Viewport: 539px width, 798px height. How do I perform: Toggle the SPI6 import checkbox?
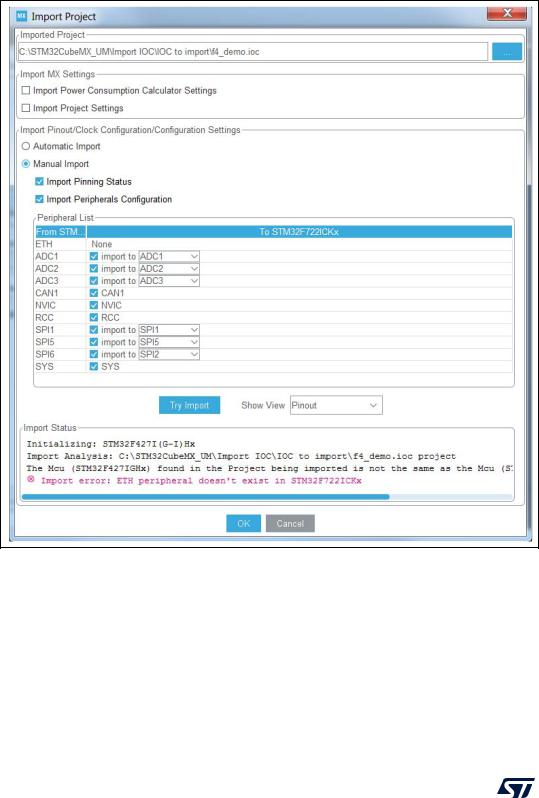tap(94, 354)
